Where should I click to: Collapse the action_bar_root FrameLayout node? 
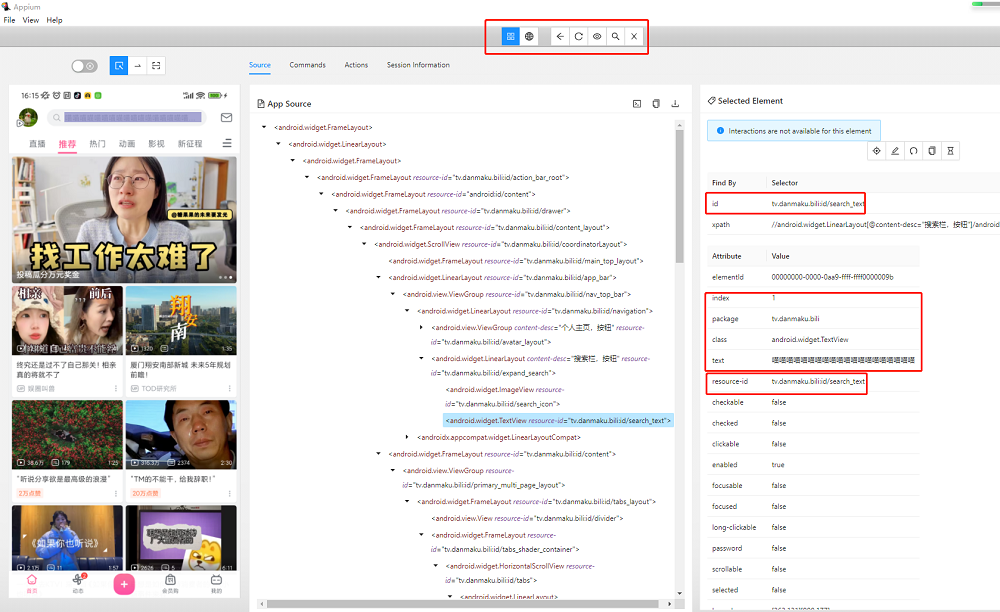(307, 177)
